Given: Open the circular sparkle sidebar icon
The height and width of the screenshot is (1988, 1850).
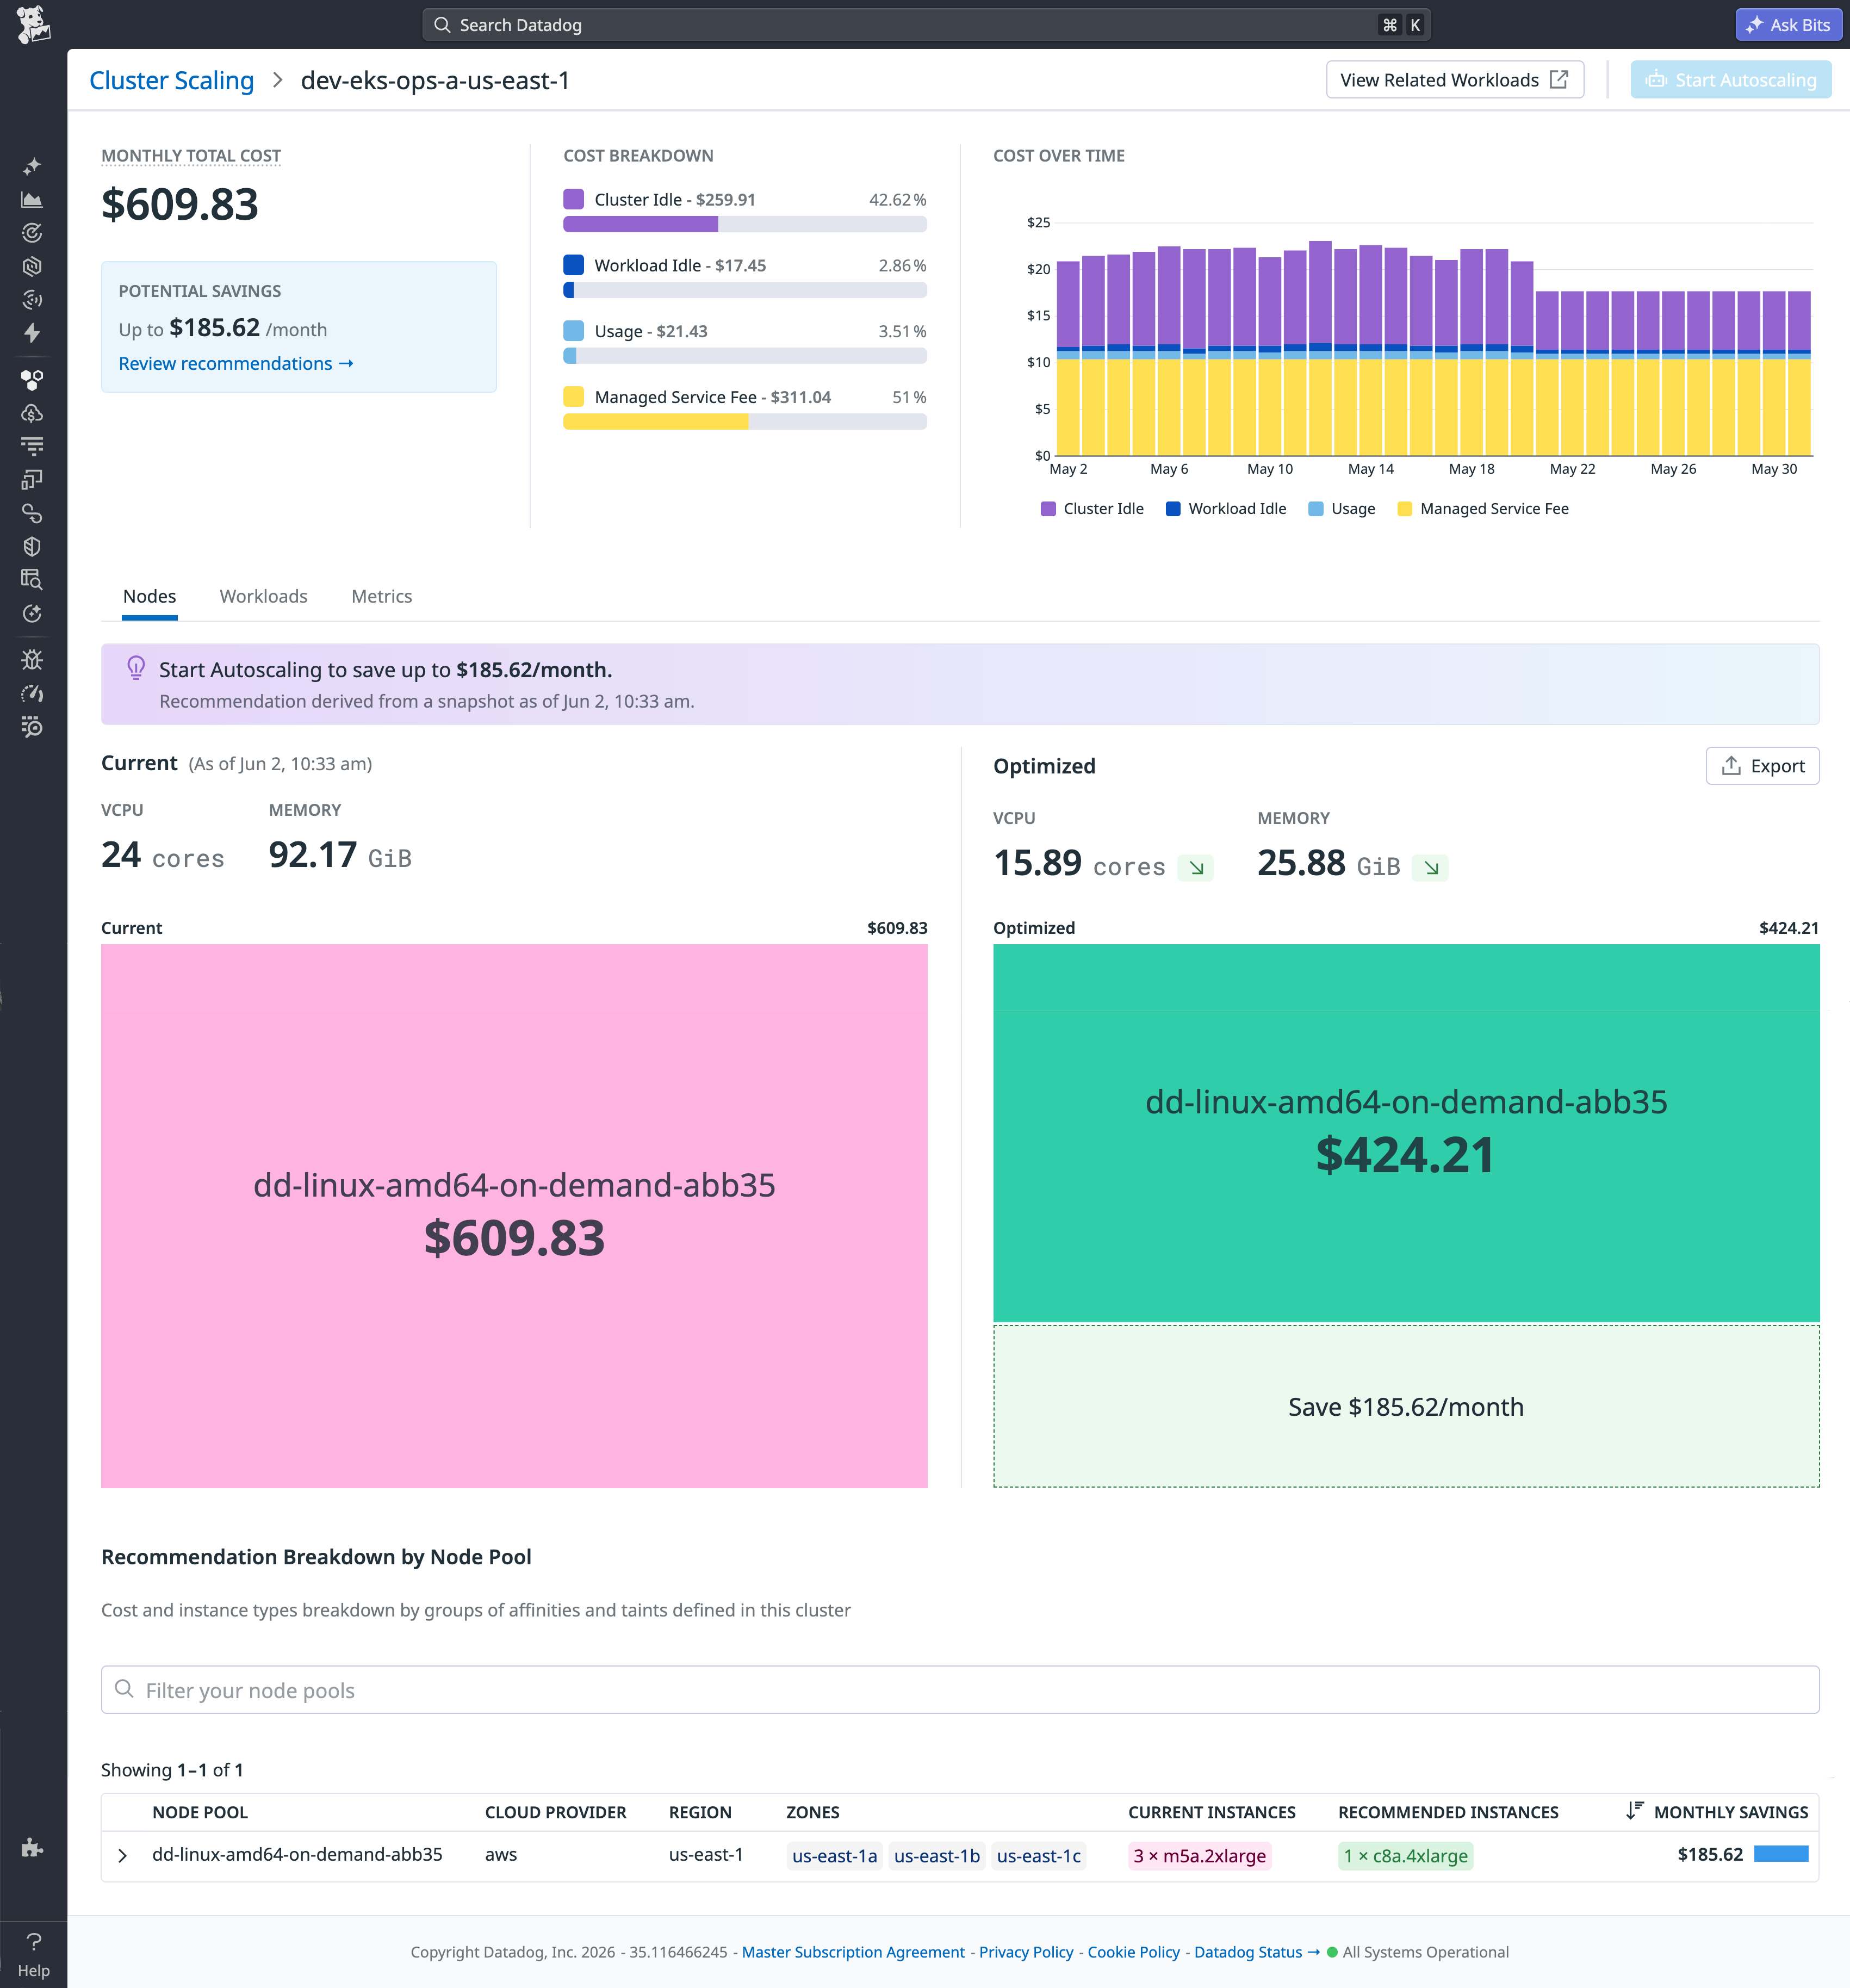Looking at the screenshot, I should (32, 613).
